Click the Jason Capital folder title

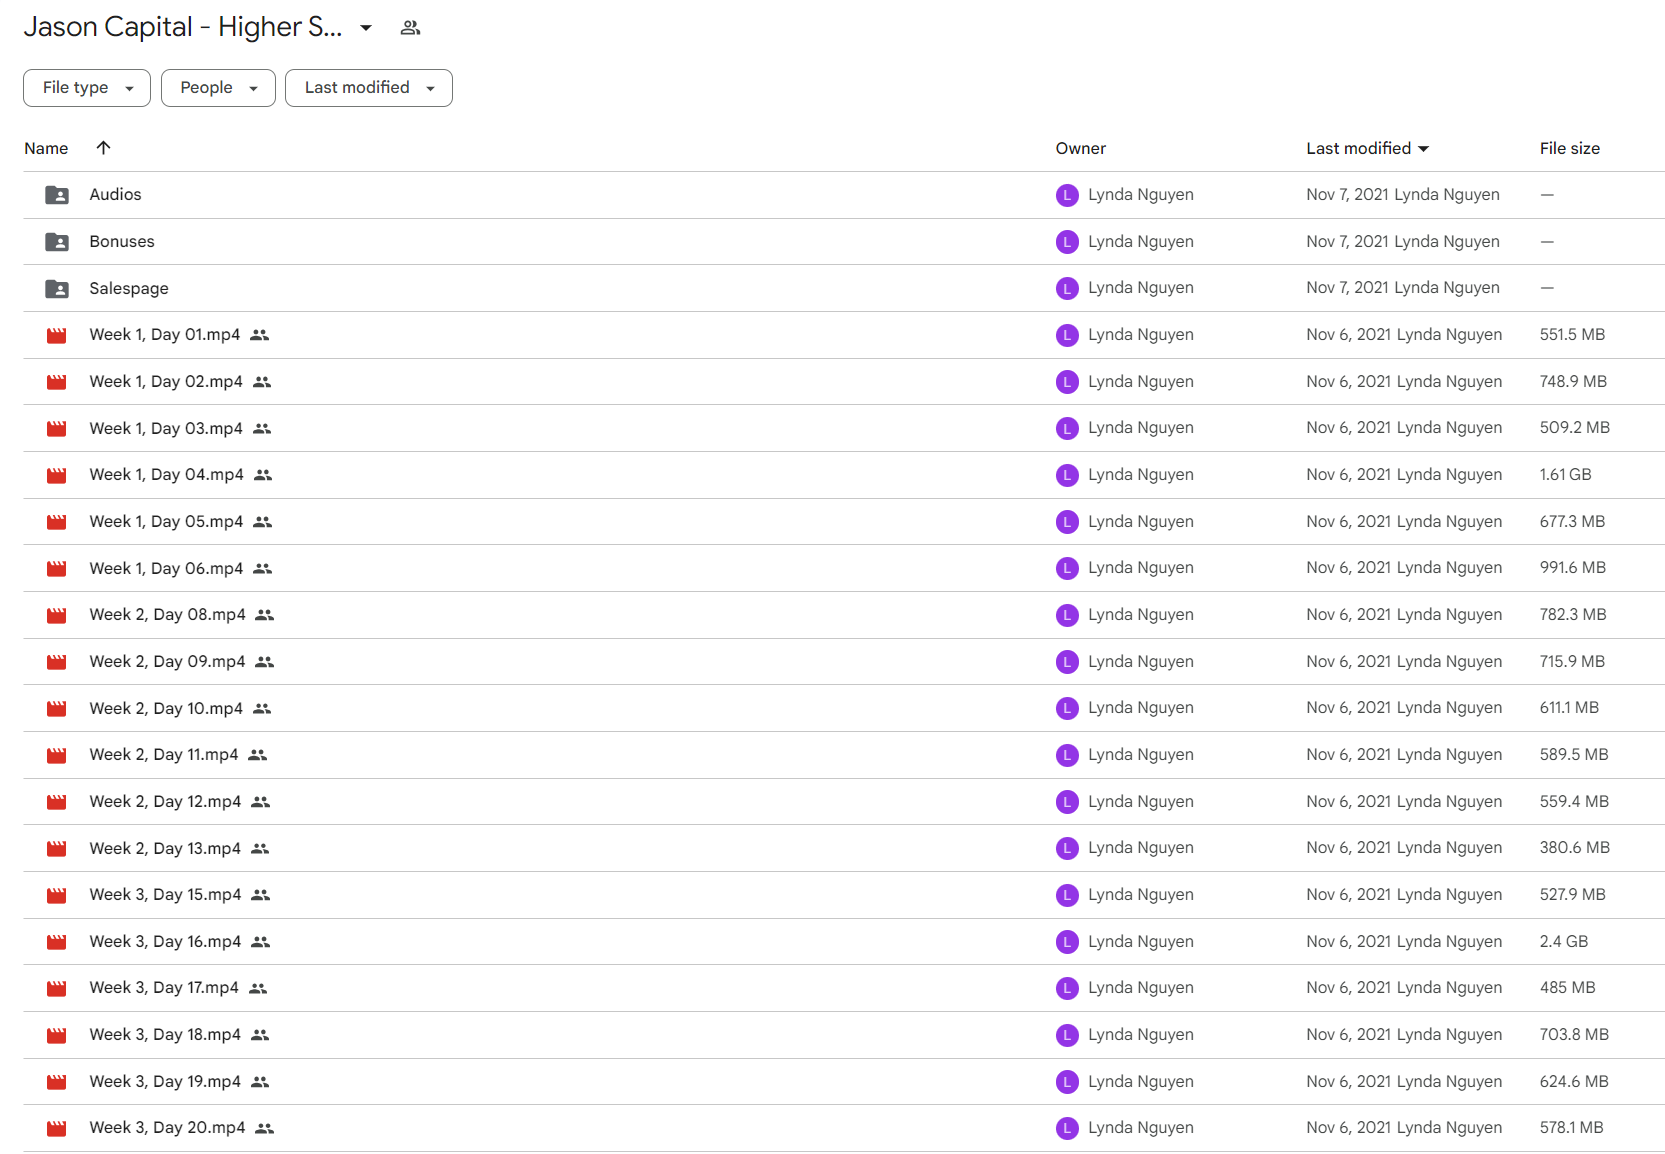(183, 27)
